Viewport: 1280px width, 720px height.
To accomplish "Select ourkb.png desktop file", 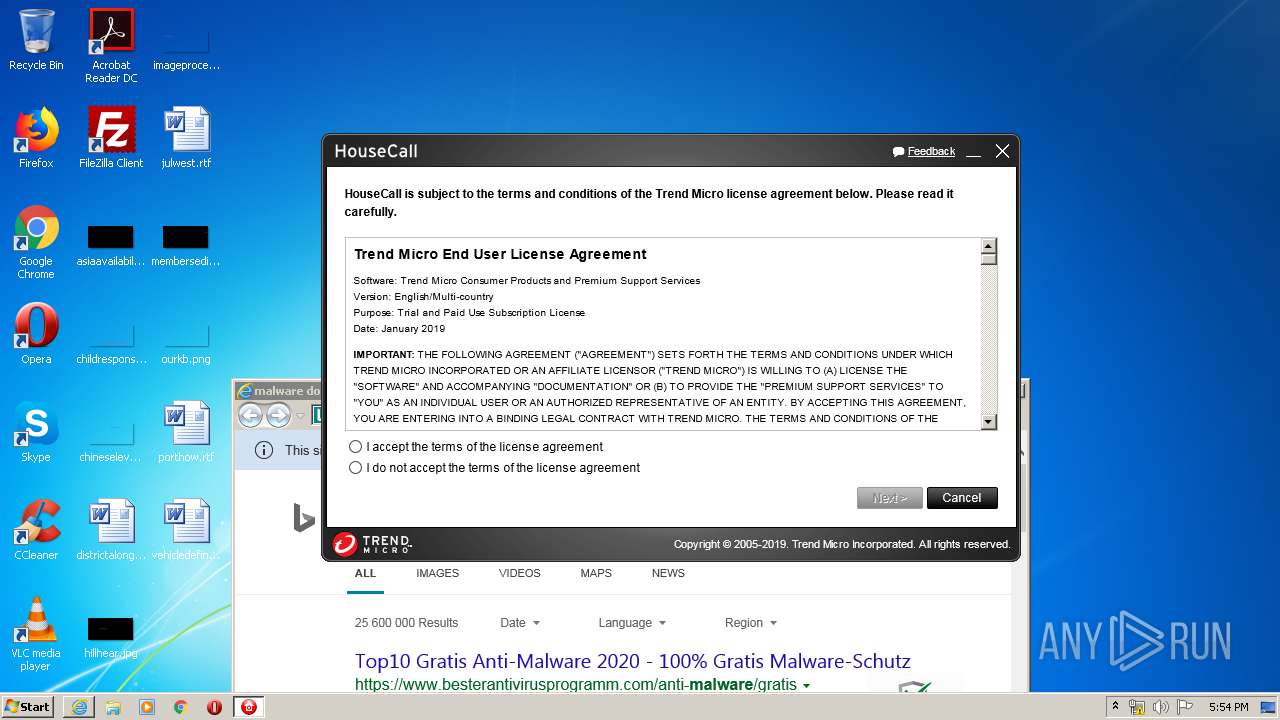I will tap(186, 340).
